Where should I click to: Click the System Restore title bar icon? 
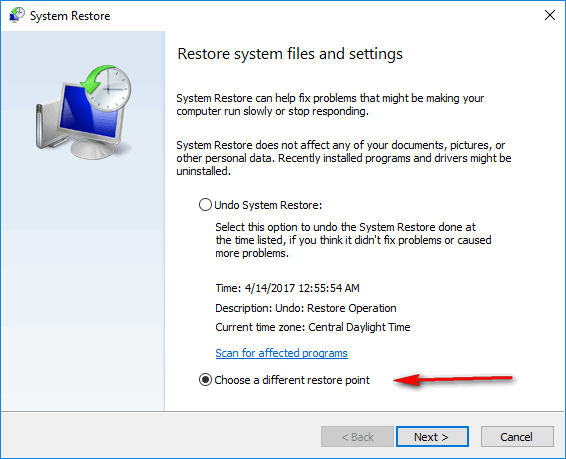17,16
